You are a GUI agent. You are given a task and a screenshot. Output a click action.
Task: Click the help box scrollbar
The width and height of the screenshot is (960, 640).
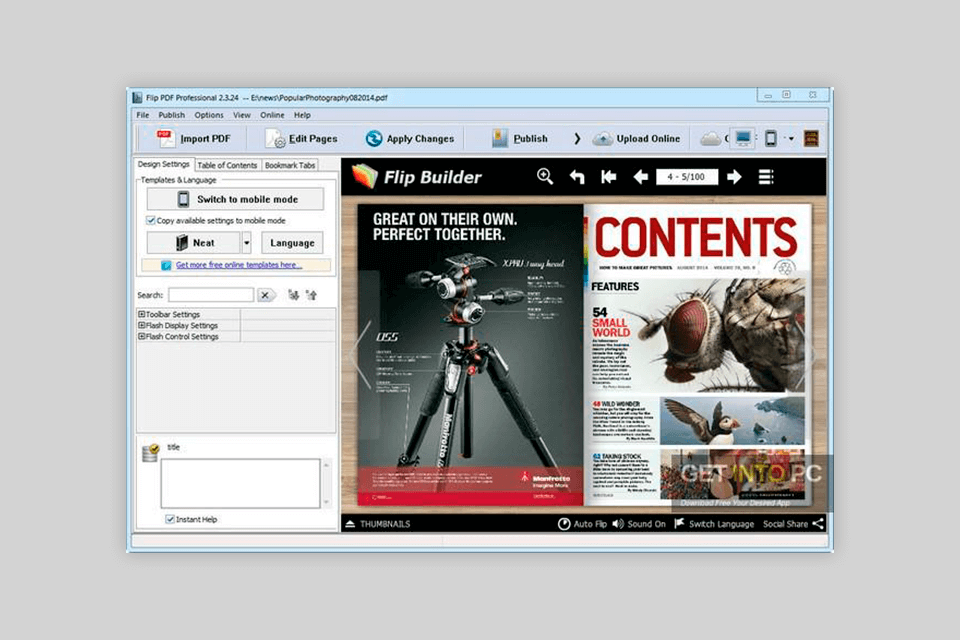coord(326,483)
